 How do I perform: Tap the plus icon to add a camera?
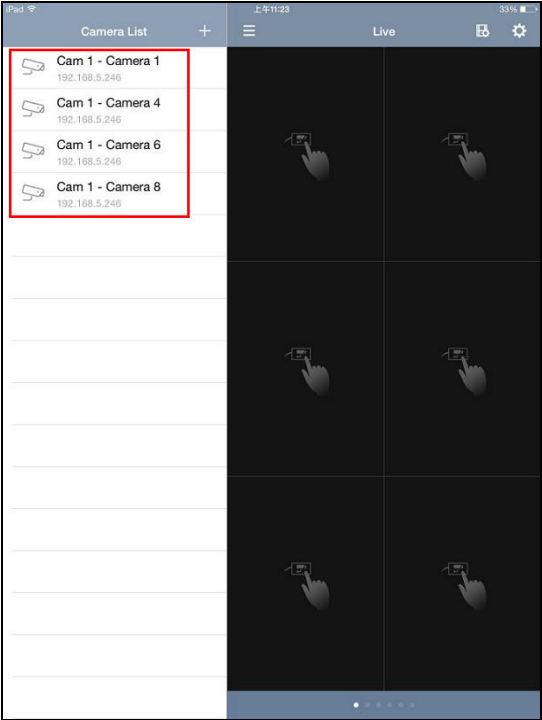click(204, 31)
